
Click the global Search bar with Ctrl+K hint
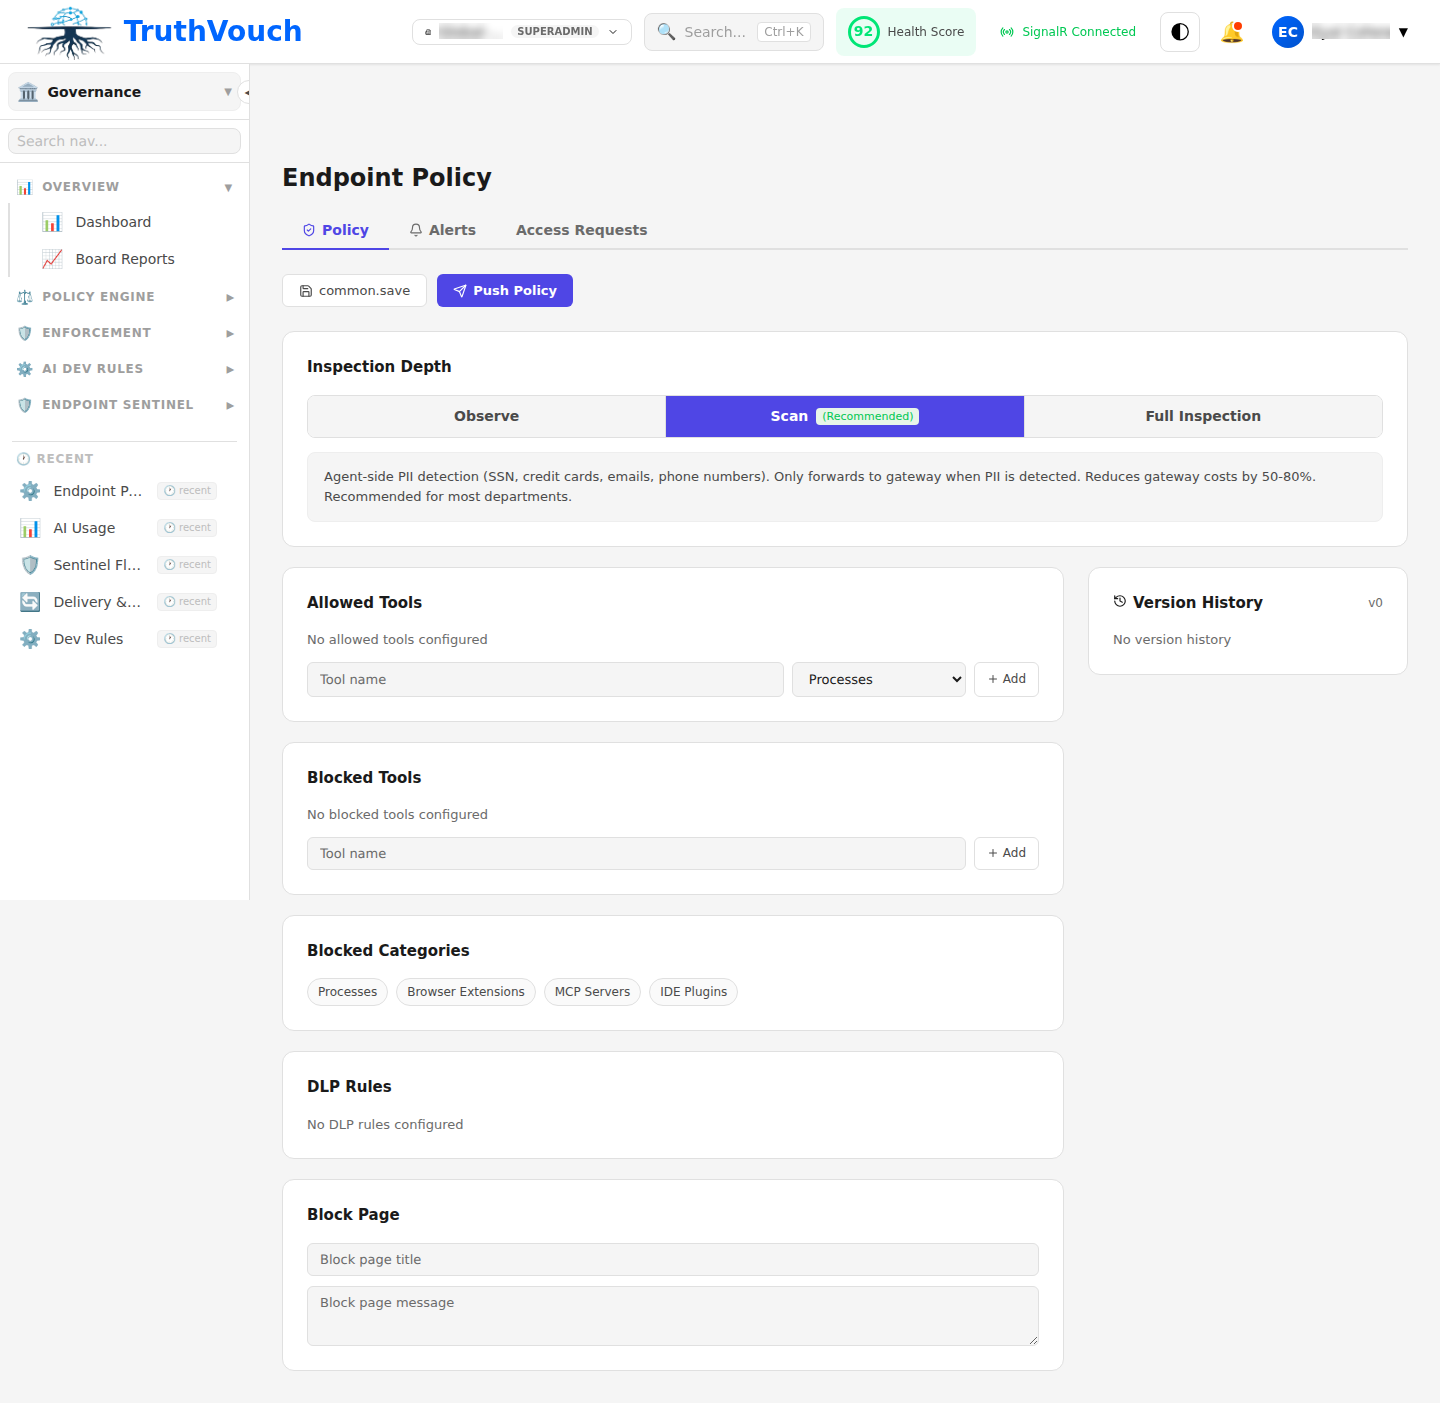(733, 31)
